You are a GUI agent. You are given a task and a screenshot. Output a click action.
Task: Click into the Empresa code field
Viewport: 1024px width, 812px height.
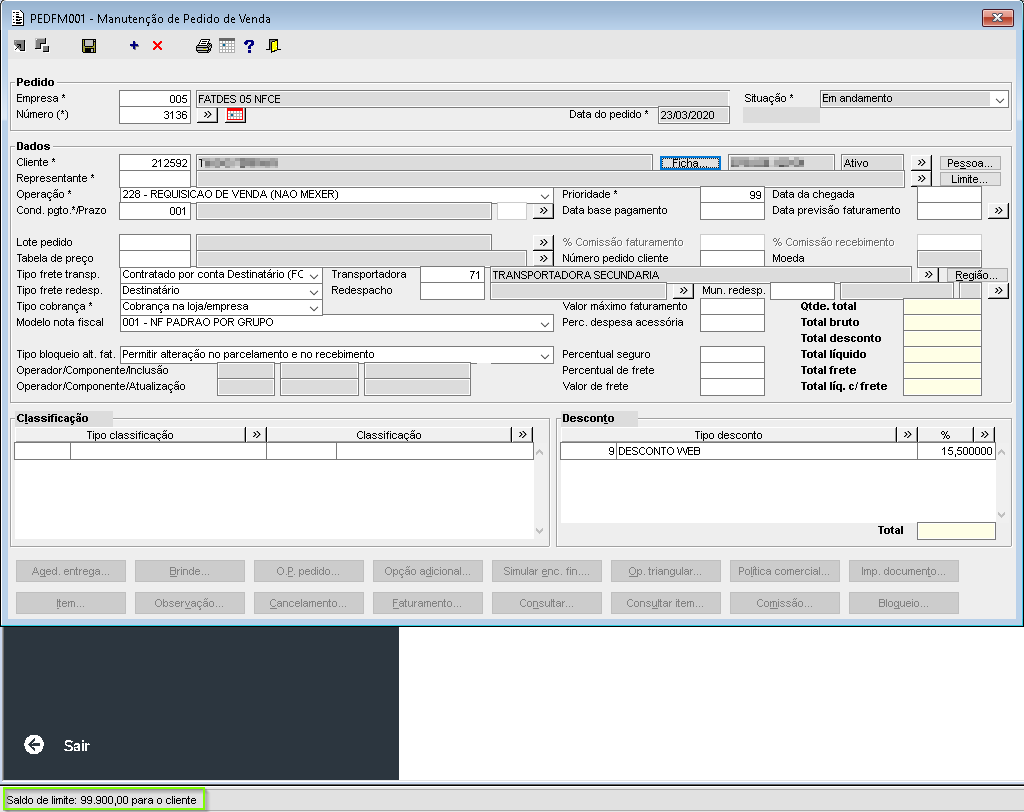click(x=155, y=99)
